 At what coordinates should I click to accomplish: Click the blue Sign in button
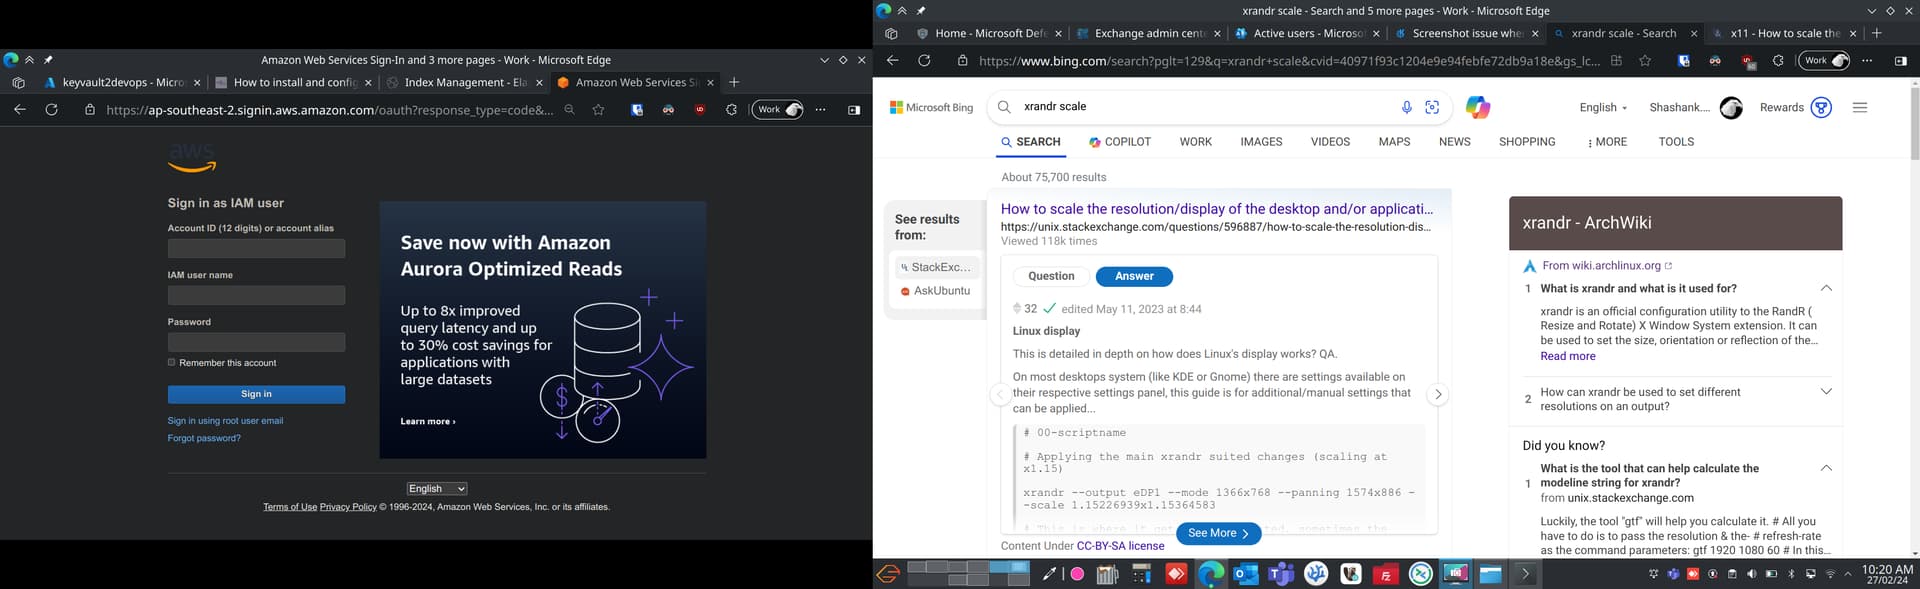256,394
